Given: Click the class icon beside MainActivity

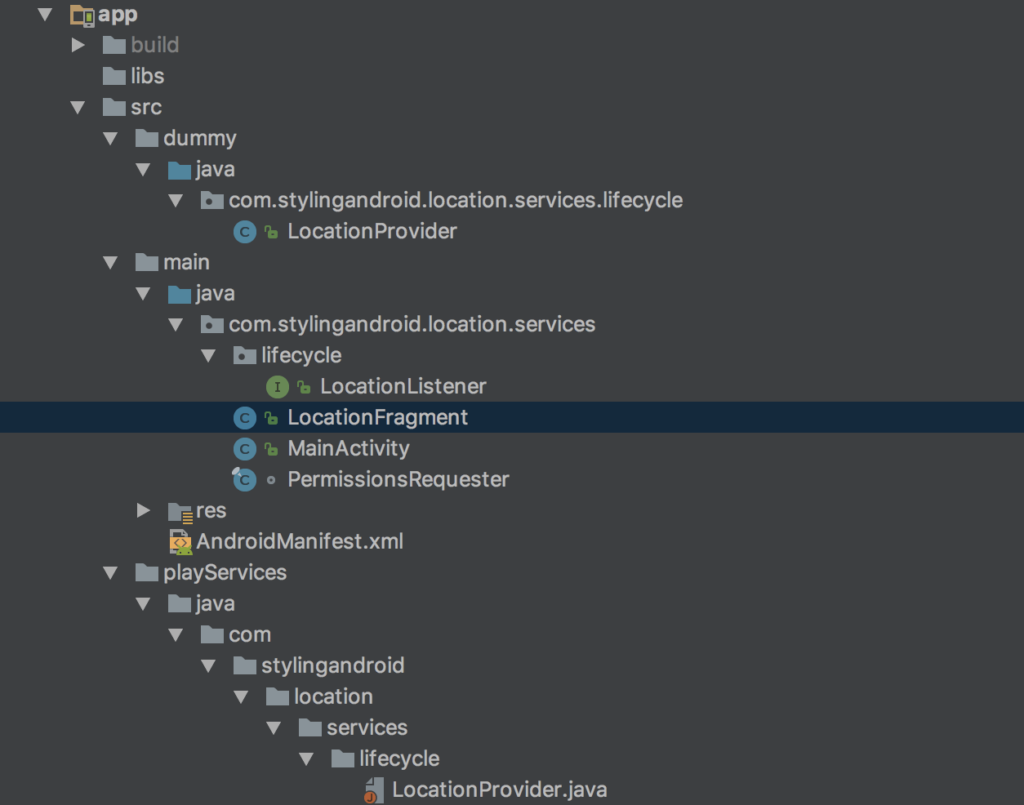Looking at the screenshot, I should tap(244, 448).
